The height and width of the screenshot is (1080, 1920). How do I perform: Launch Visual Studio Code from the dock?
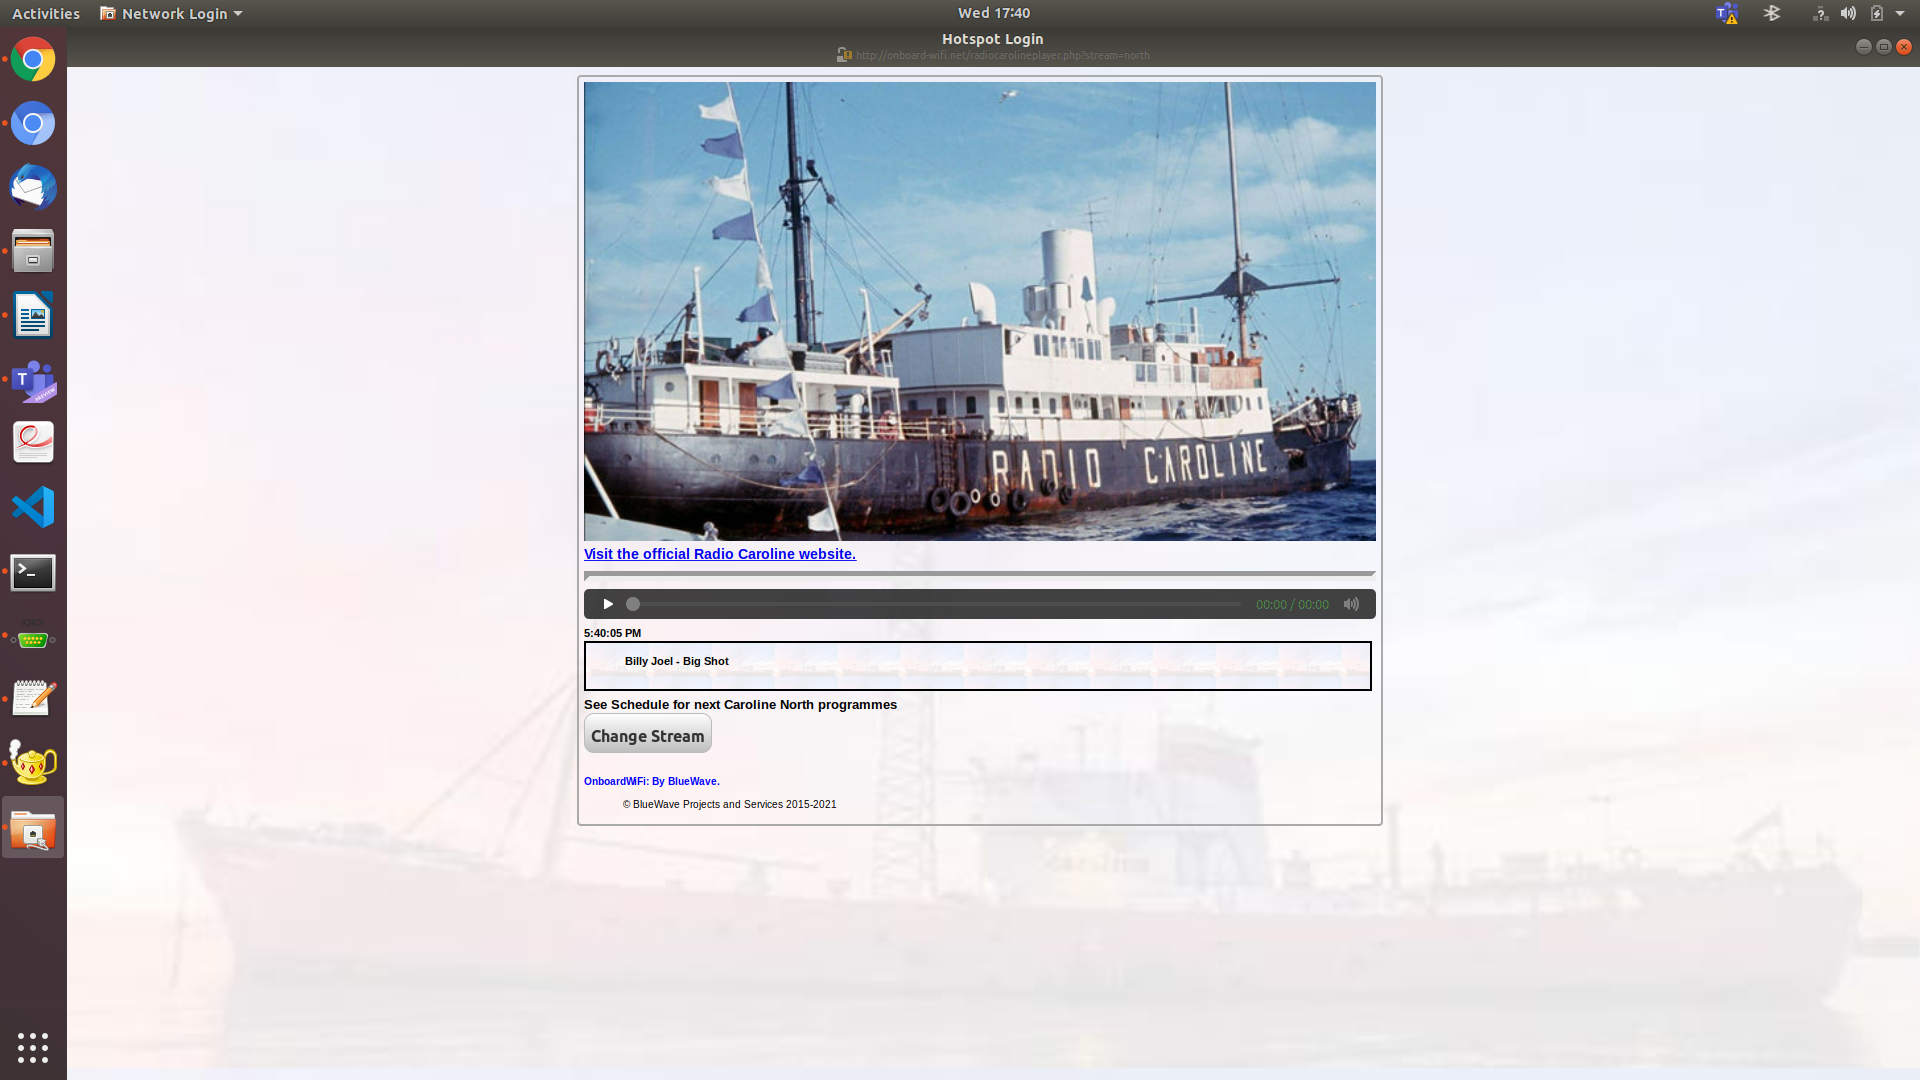pos(33,507)
